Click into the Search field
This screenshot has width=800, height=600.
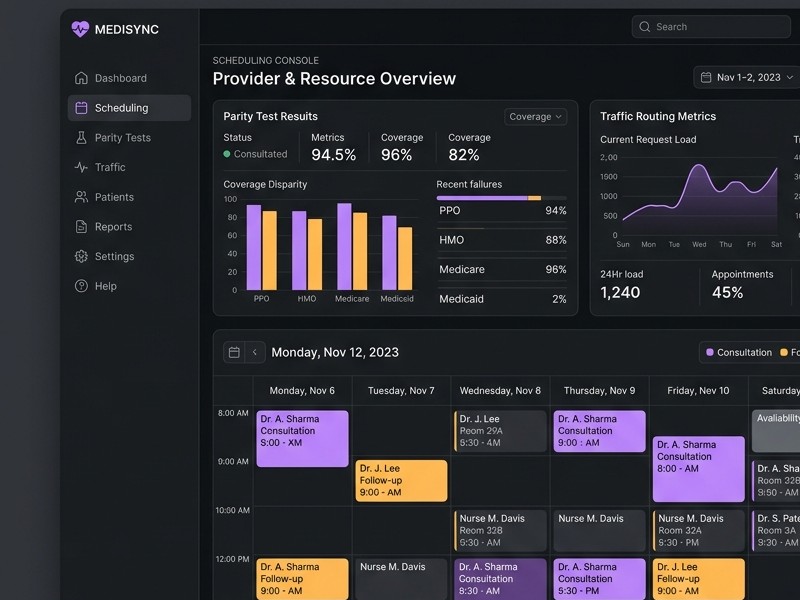(711, 27)
